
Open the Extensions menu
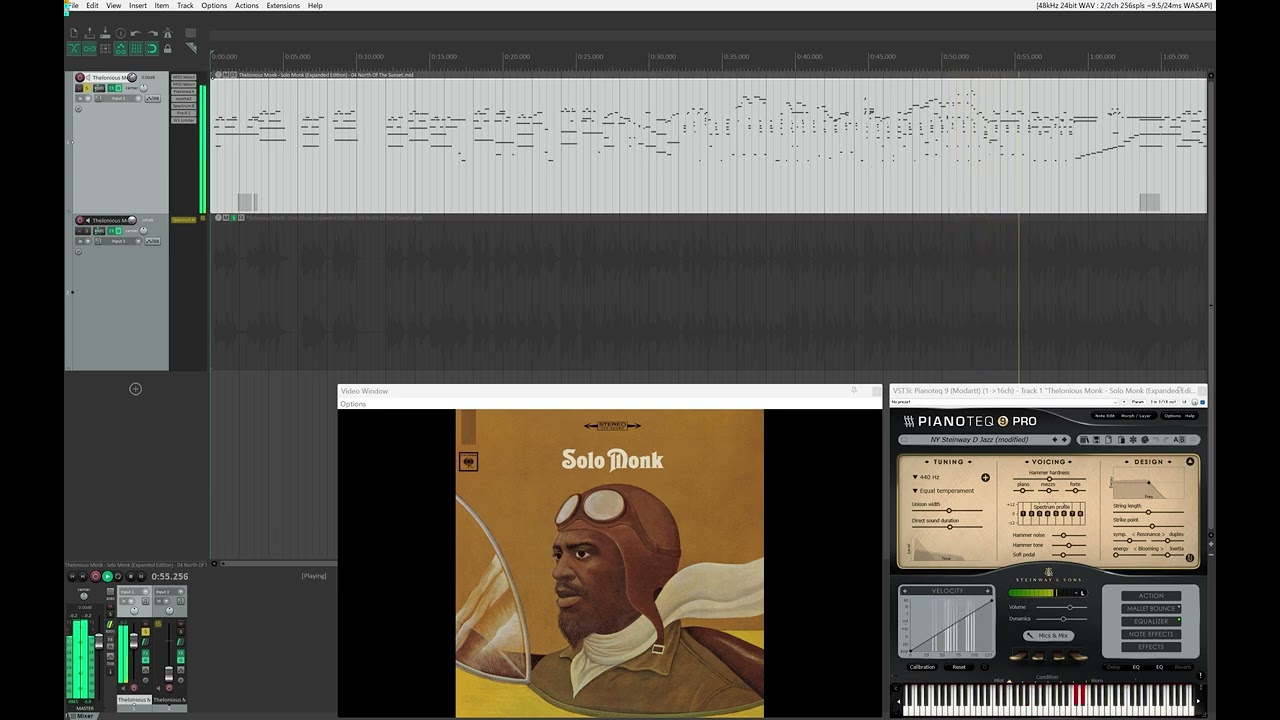[283, 5]
